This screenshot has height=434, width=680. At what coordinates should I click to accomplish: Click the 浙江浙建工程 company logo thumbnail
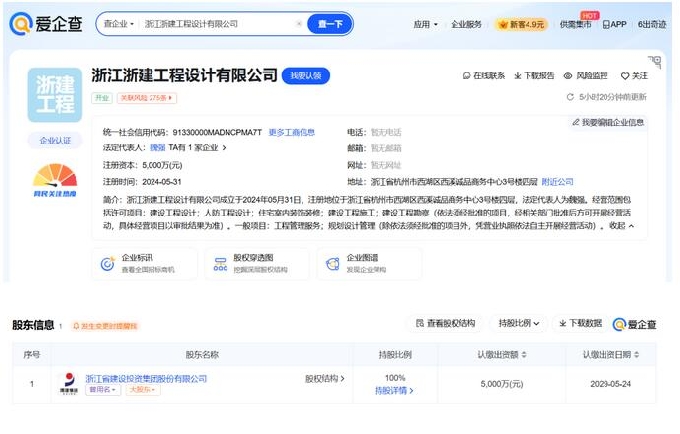[x=55, y=93]
